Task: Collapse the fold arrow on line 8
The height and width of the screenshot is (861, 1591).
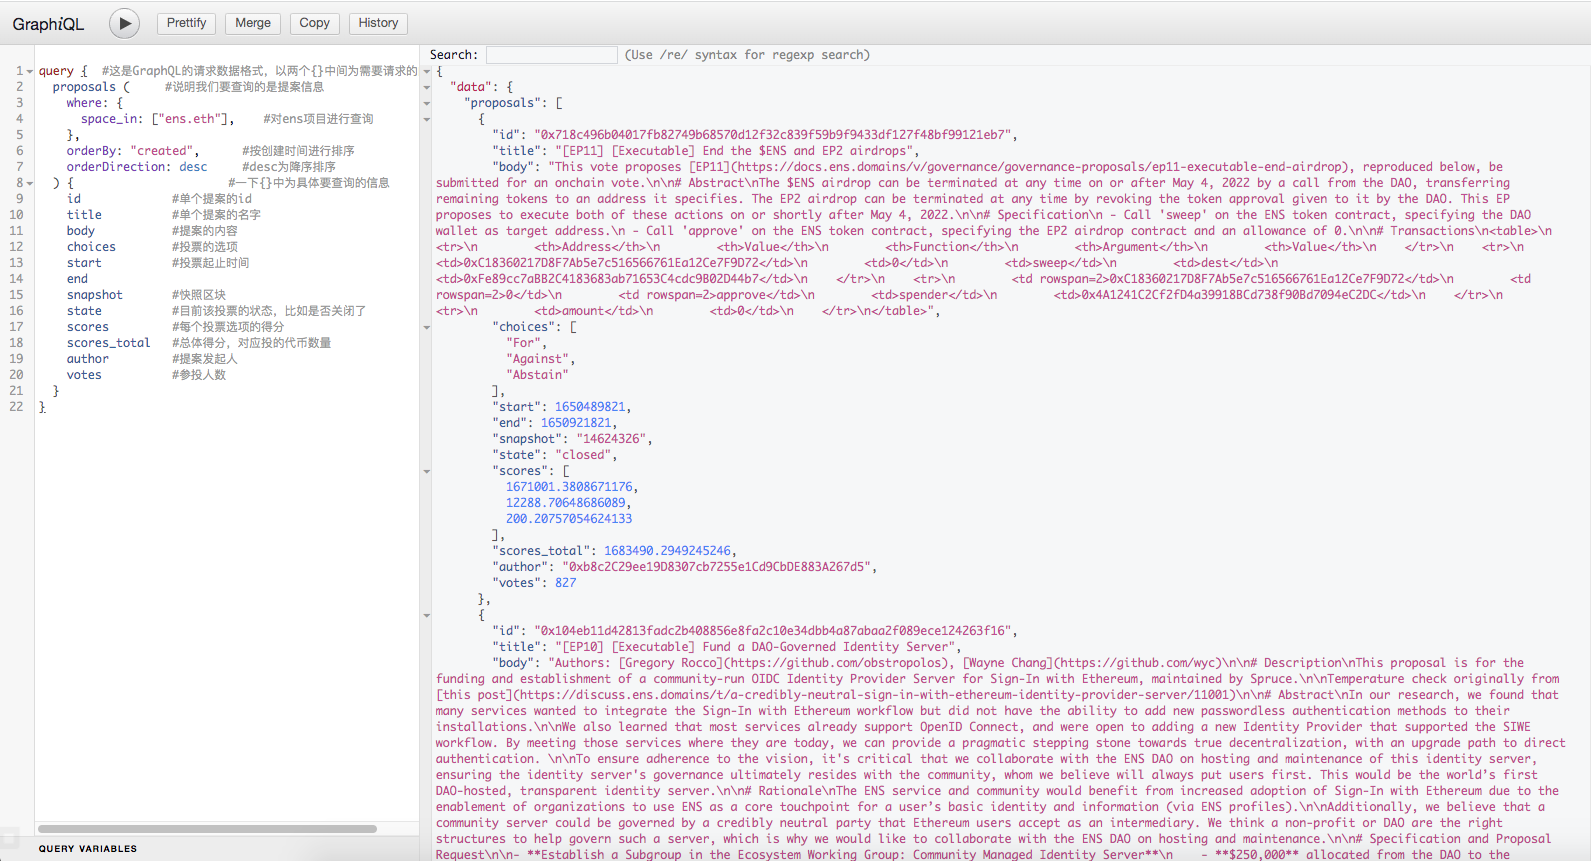Action: pyautogui.click(x=30, y=184)
